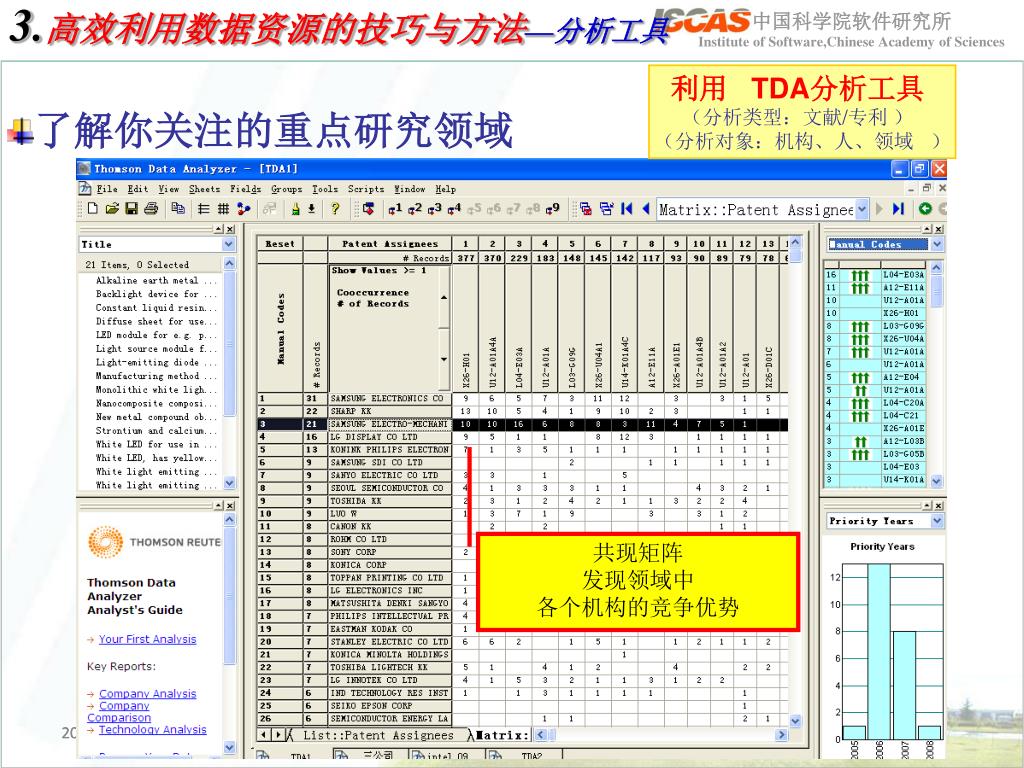The width and height of the screenshot is (1024, 768).
Task: Select 'Backlight device for' title item
Action: coord(155,294)
